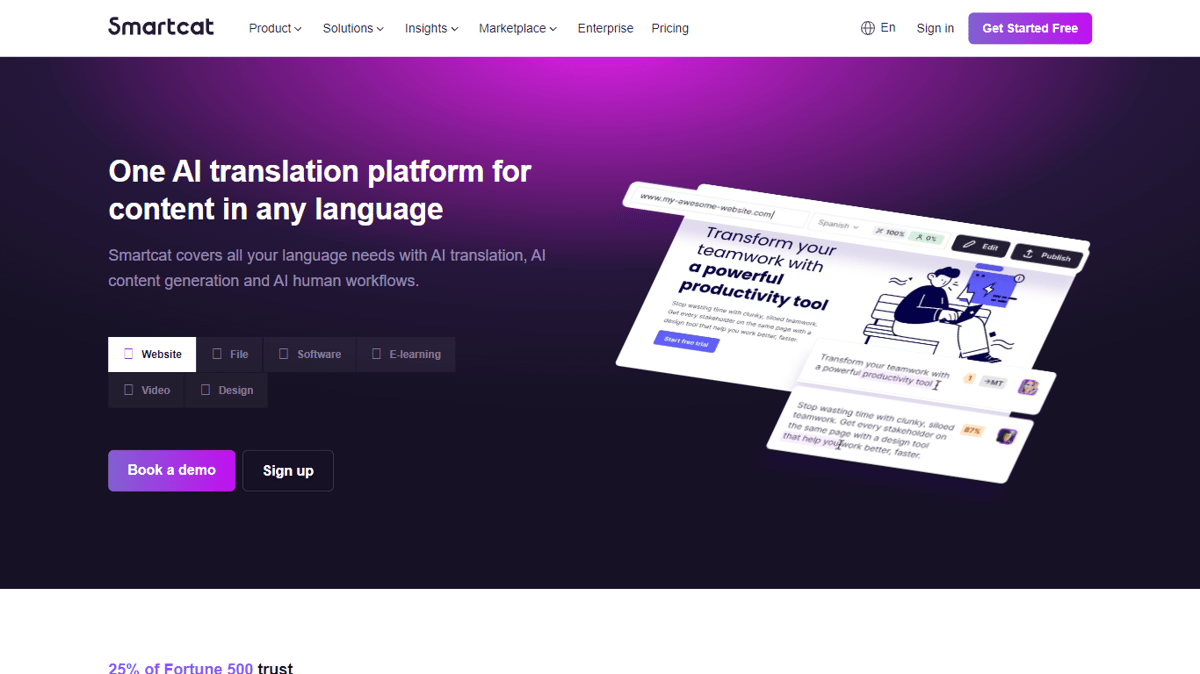1200x674 pixels.
Task: Click the Software tab icon
Action: coord(284,354)
